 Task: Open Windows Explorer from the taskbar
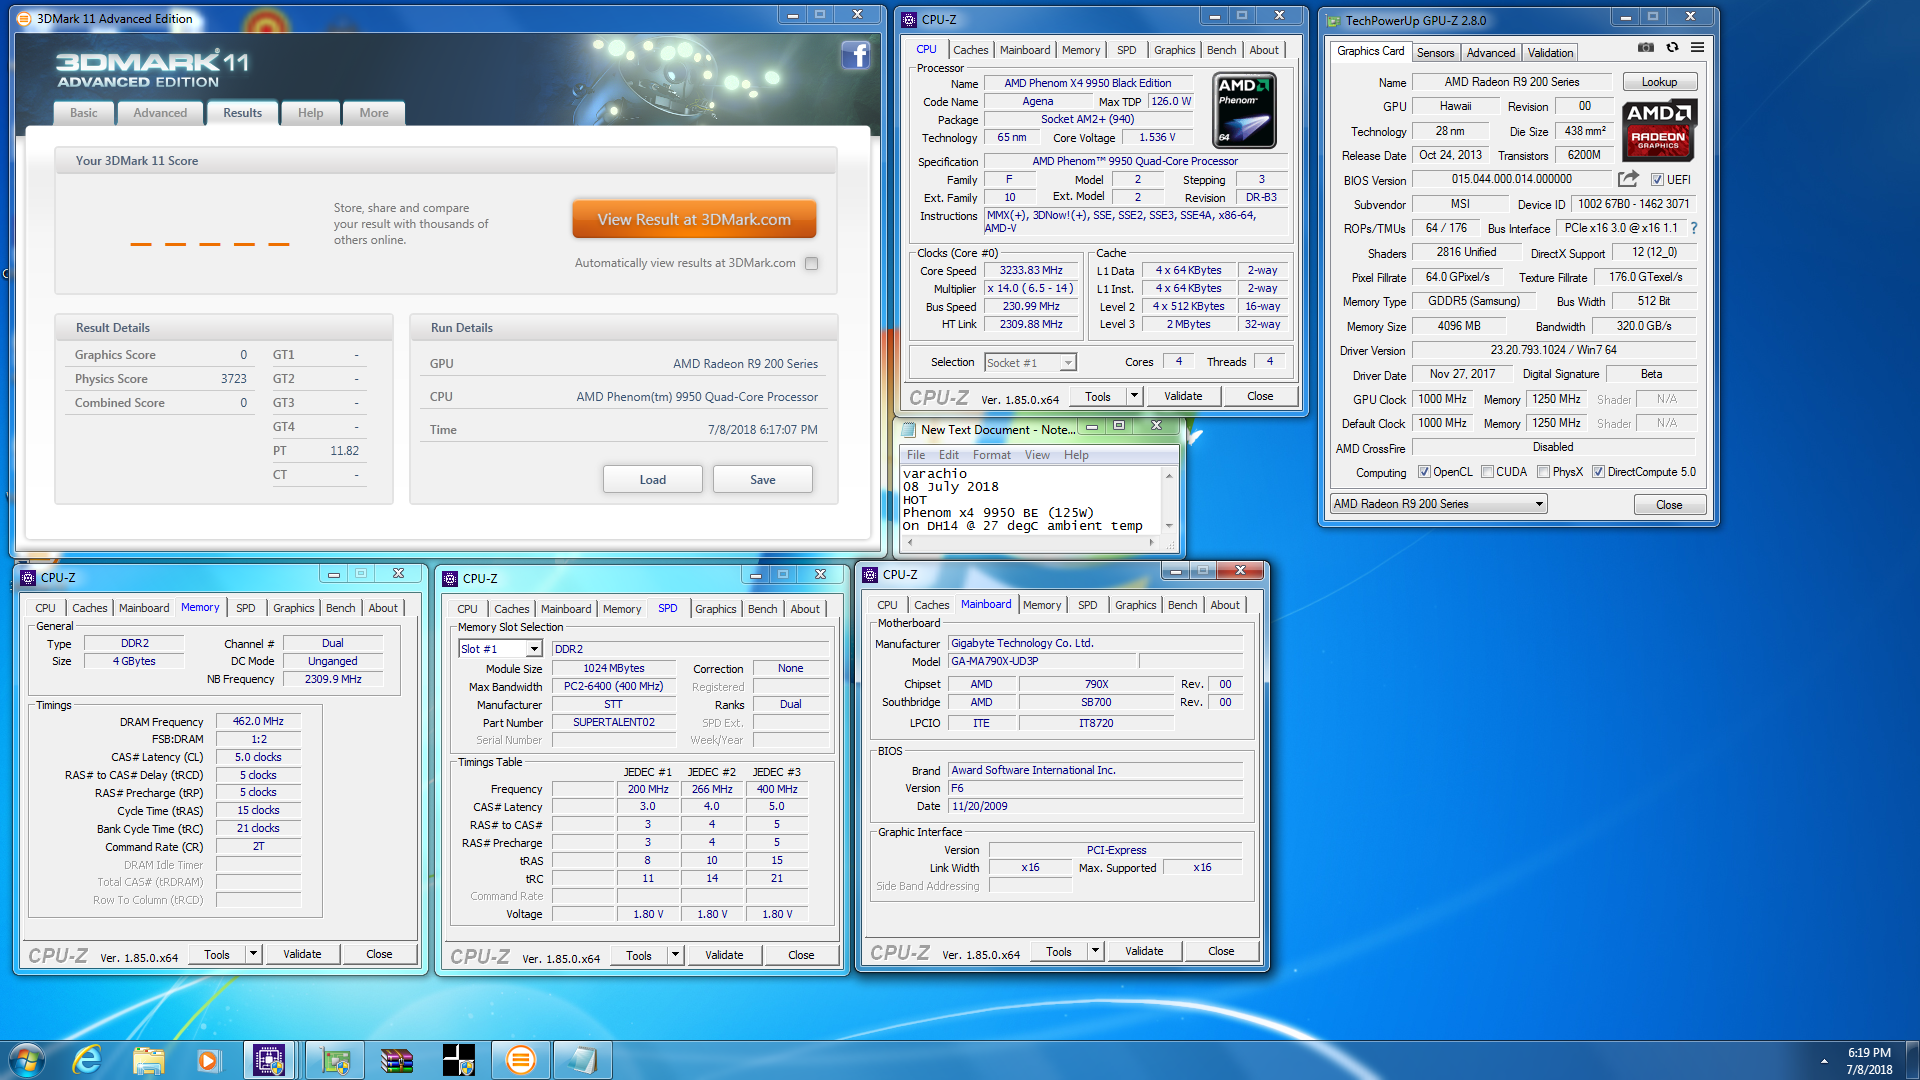click(148, 1060)
